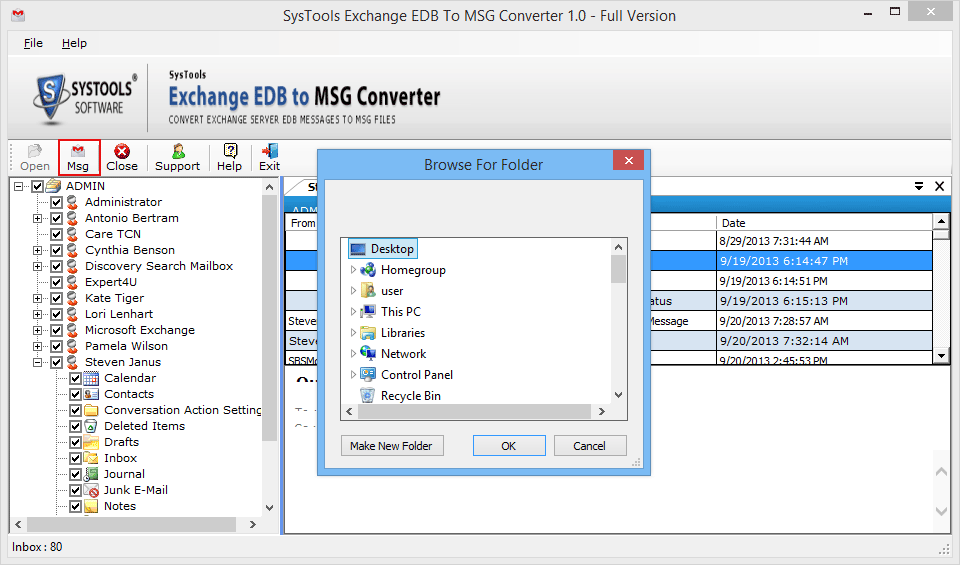Select the Deleted Items folder icon

[x=91, y=426]
